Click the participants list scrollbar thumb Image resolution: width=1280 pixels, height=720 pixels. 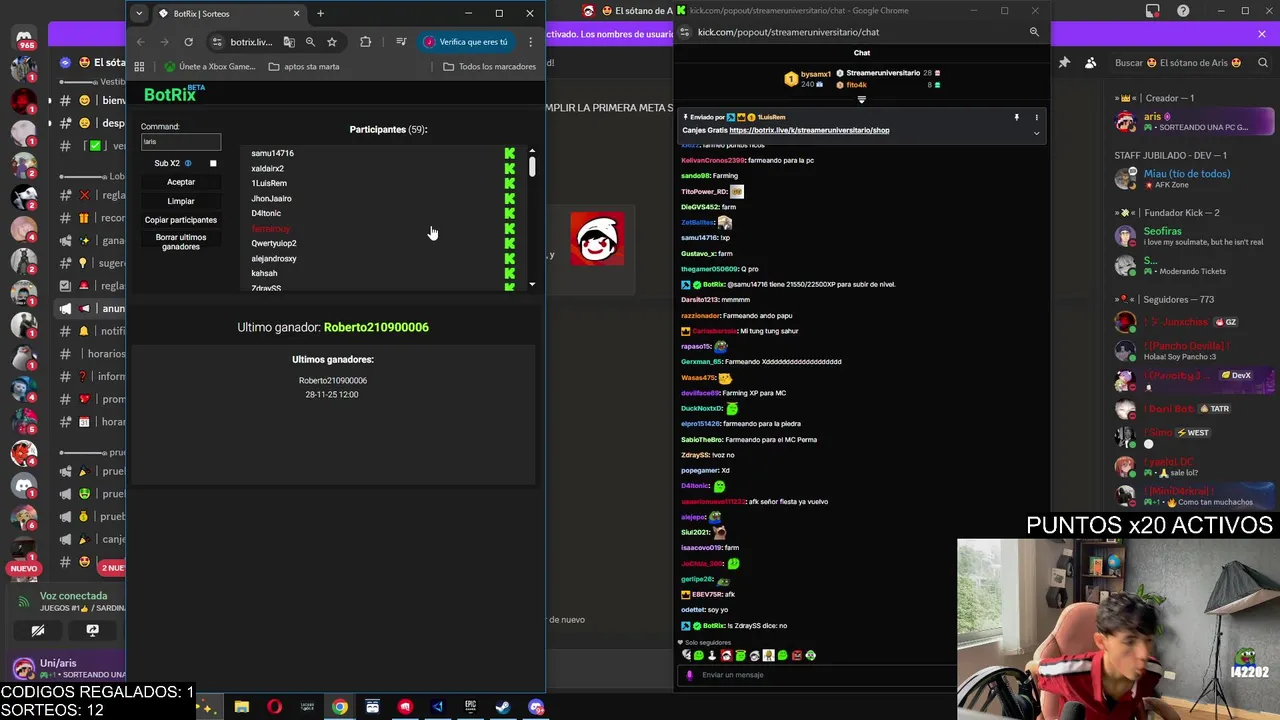coord(532,167)
